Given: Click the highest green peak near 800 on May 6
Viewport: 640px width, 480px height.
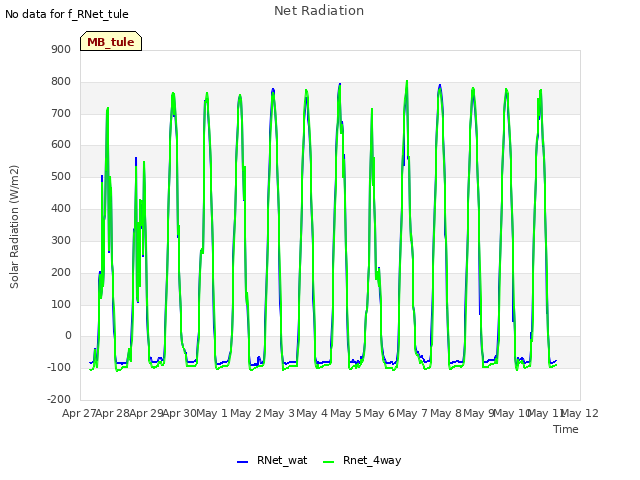Looking at the screenshot, I should click(407, 81).
